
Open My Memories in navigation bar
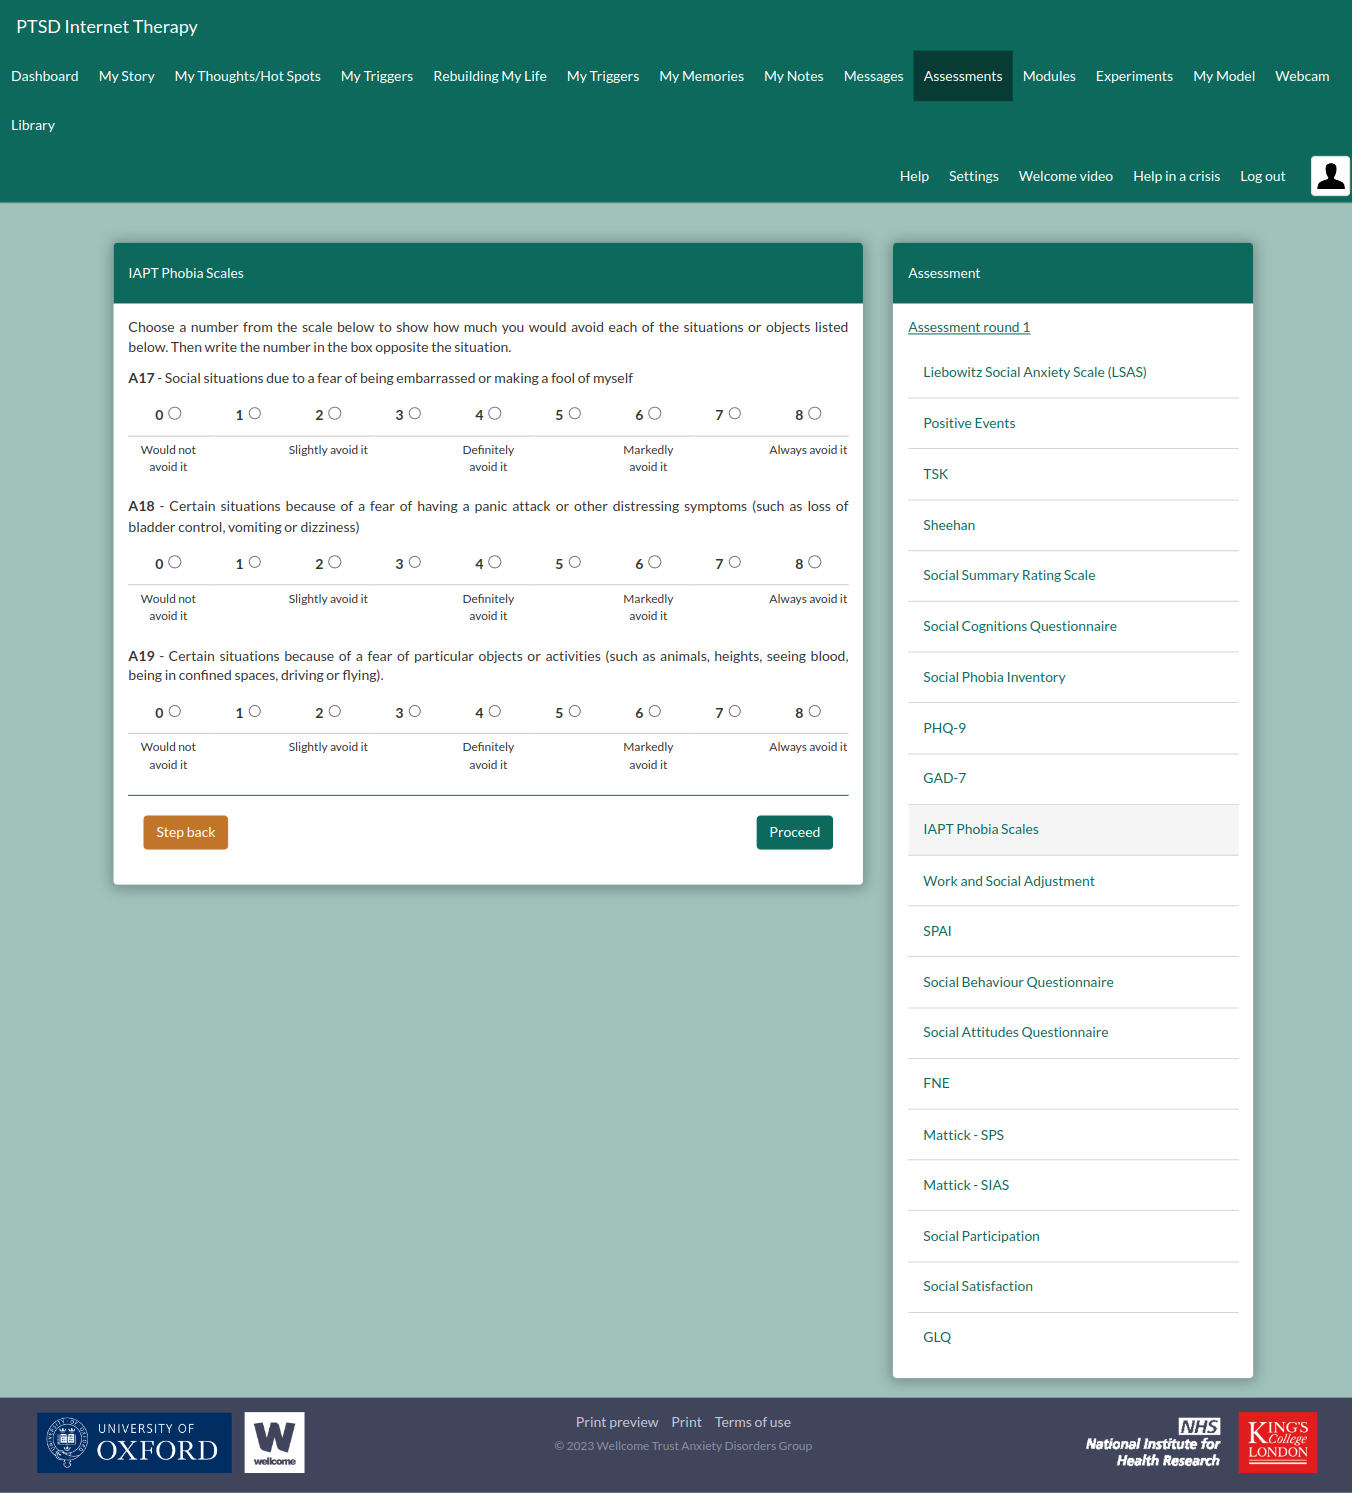point(701,76)
